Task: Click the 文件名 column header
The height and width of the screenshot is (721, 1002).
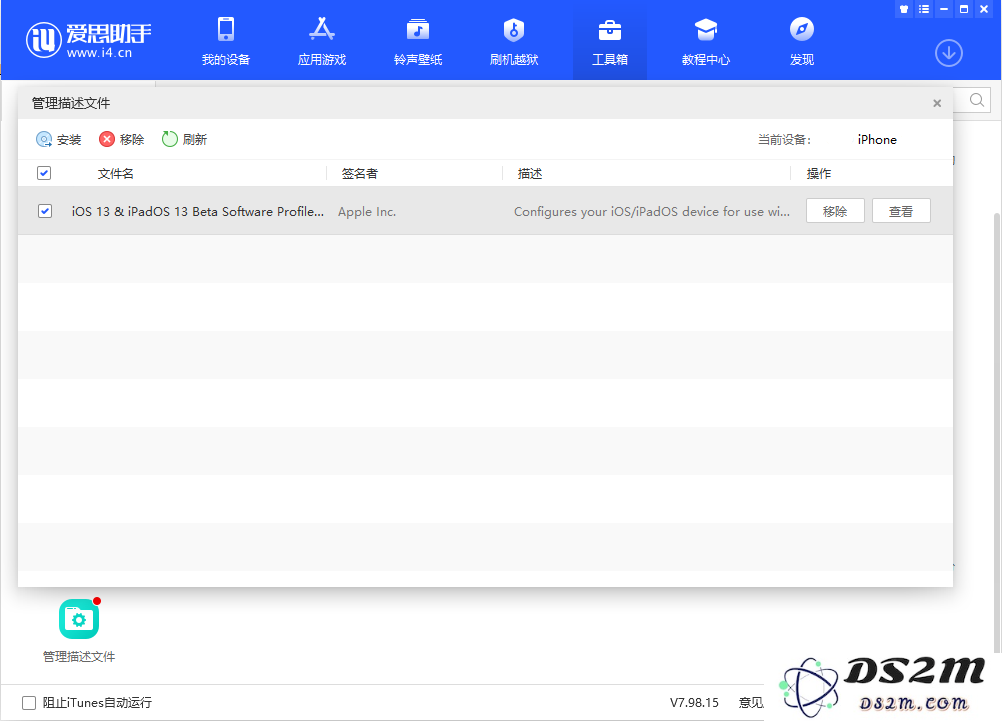Action: click(x=116, y=173)
